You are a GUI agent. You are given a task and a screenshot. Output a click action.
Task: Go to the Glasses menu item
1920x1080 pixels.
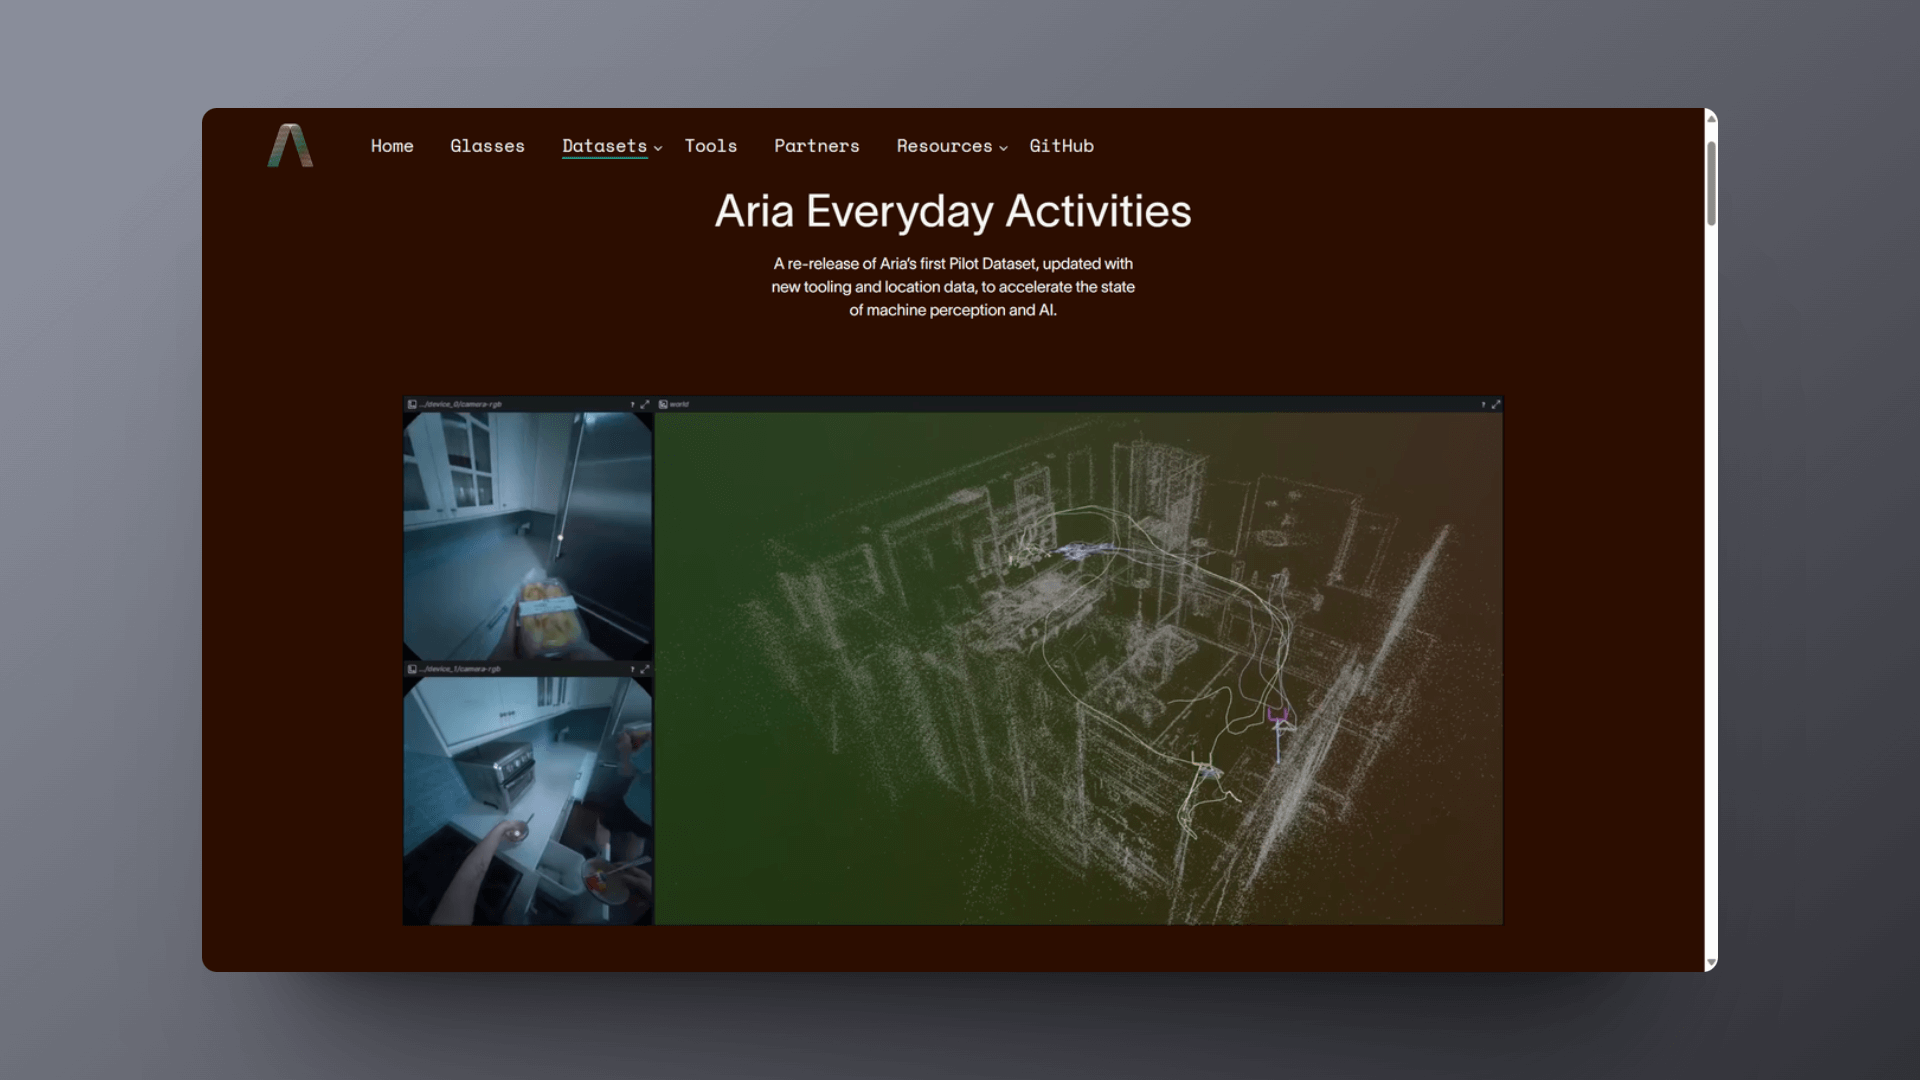(x=487, y=146)
